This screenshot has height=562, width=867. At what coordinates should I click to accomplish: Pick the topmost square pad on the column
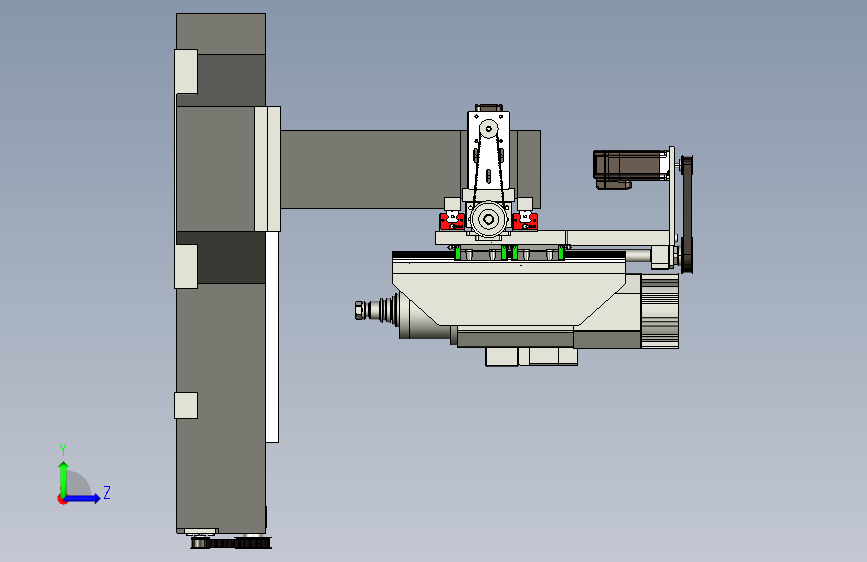point(186,72)
